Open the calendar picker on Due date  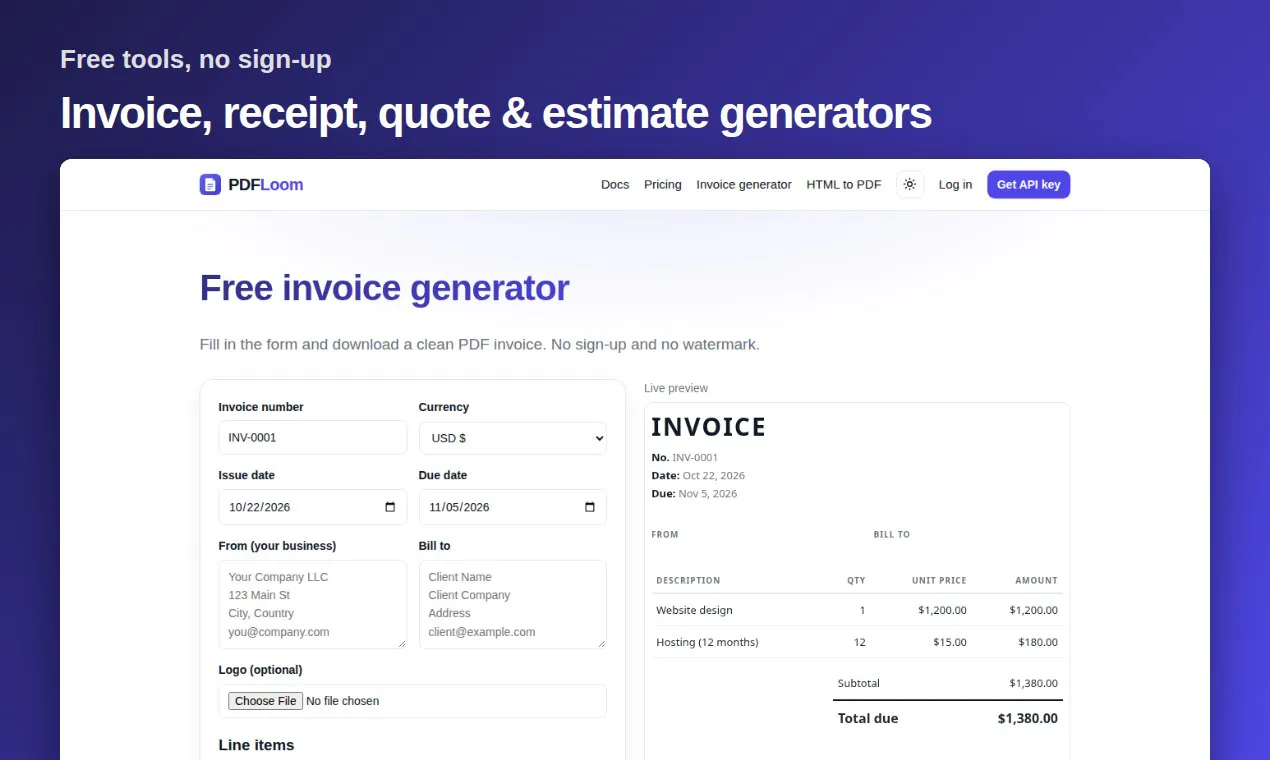(590, 507)
